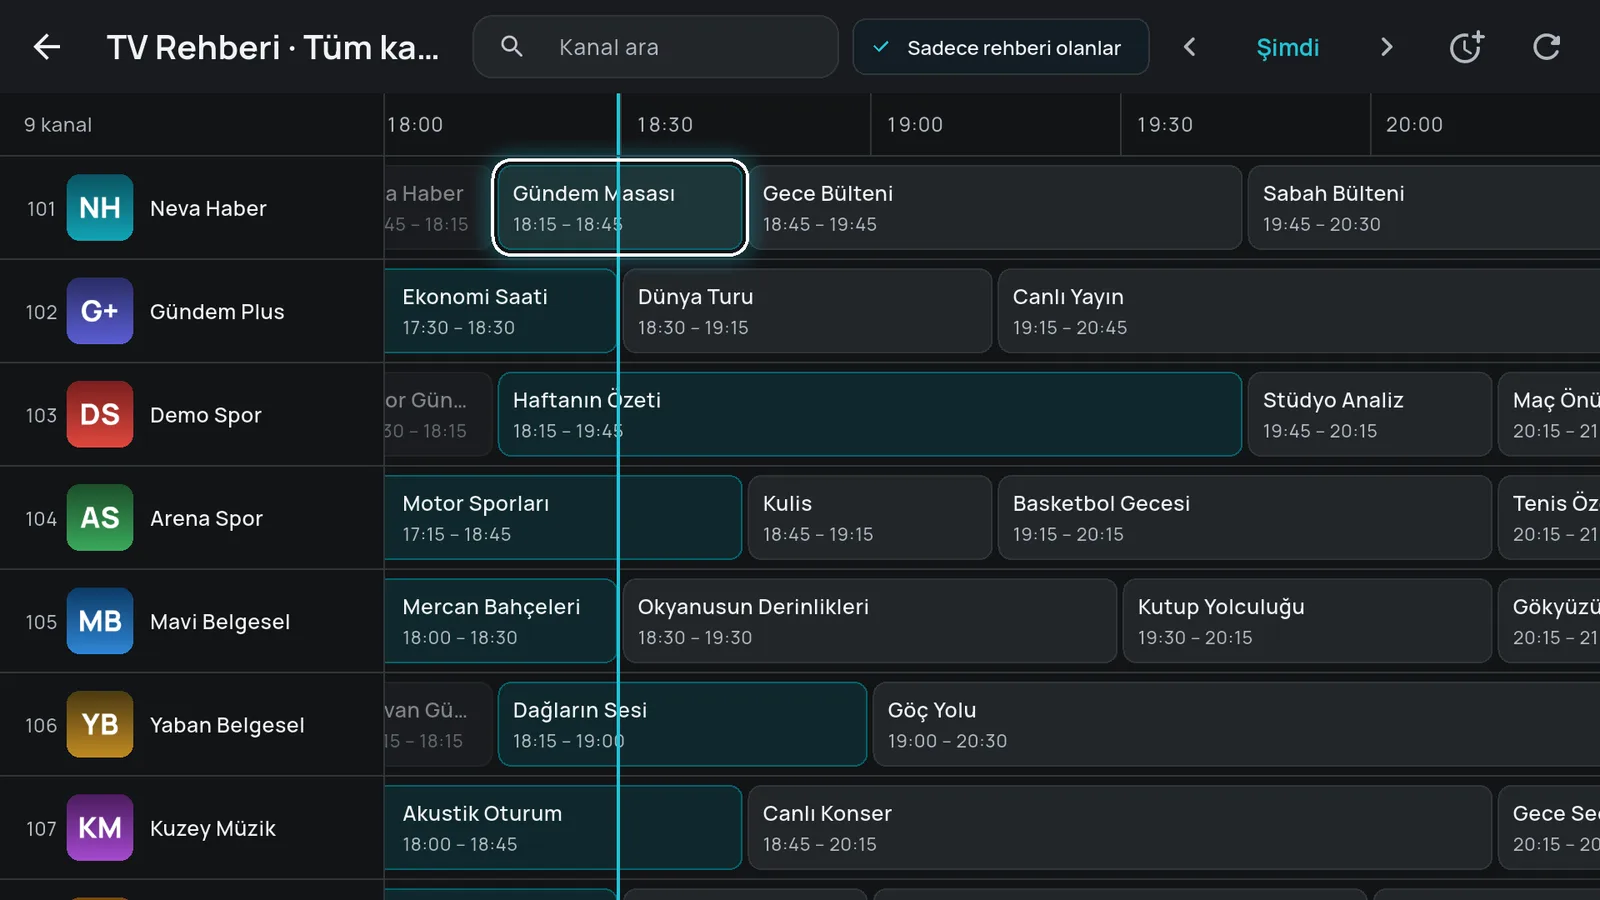Viewport: 1600px width, 900px height.
Task: Click the Yaban Belgesel channel name
Action: pos(227,725)
